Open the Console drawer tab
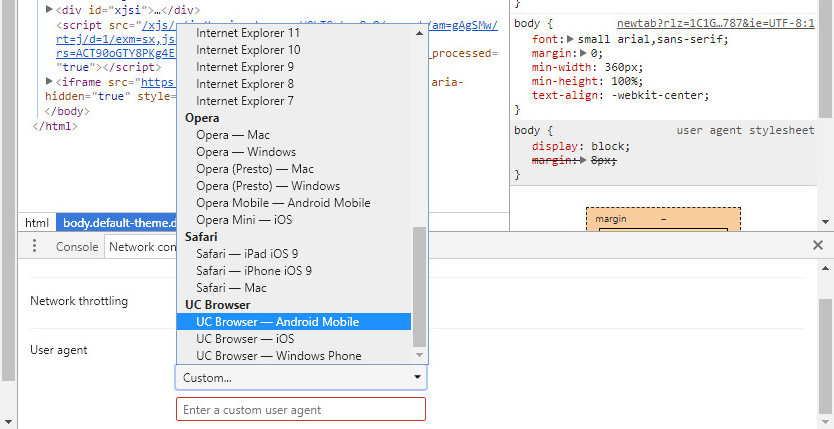Image resolution: width=834 pixels, height=429 pixels. (77, 247)
